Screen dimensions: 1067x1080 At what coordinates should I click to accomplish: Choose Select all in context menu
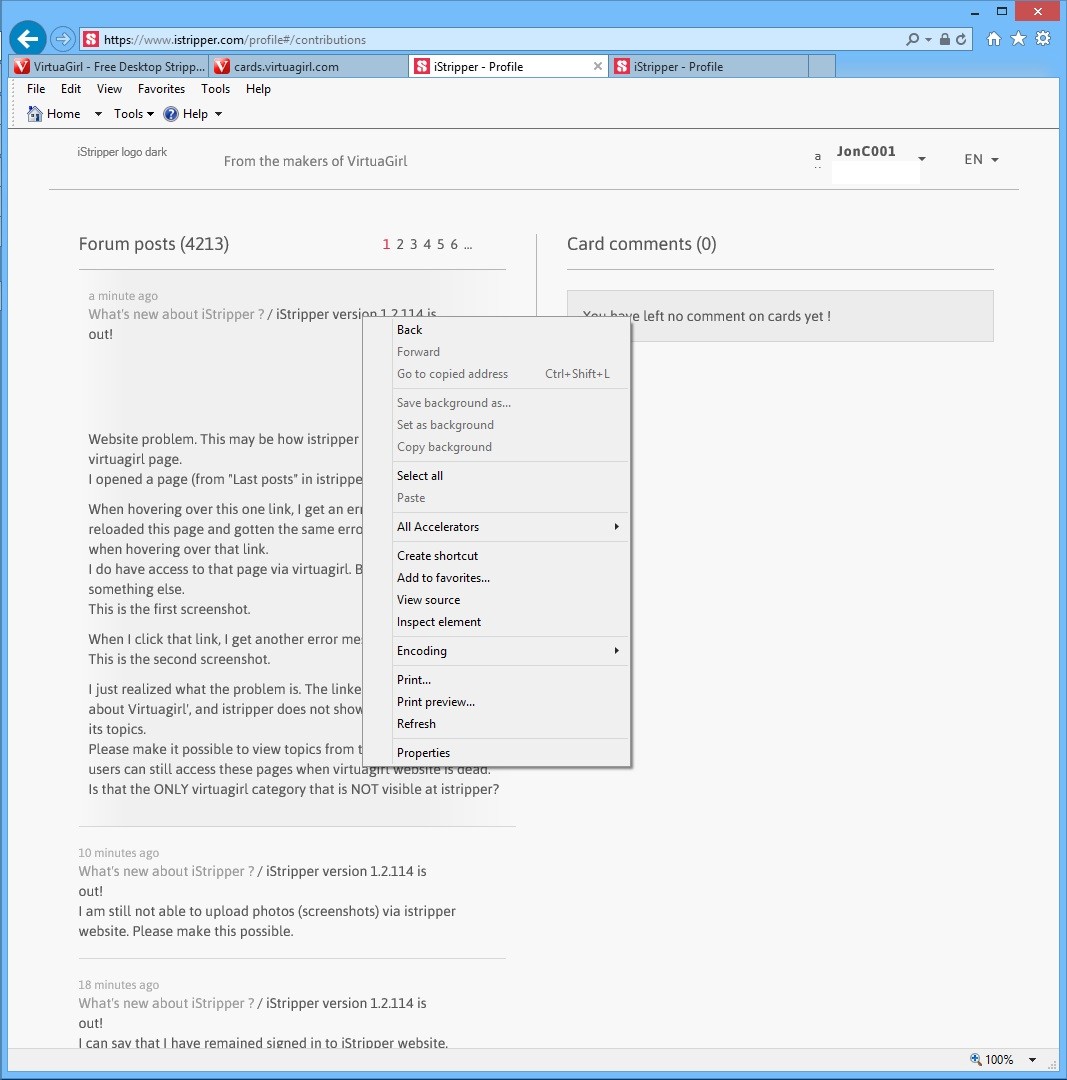tap(510, 476)
